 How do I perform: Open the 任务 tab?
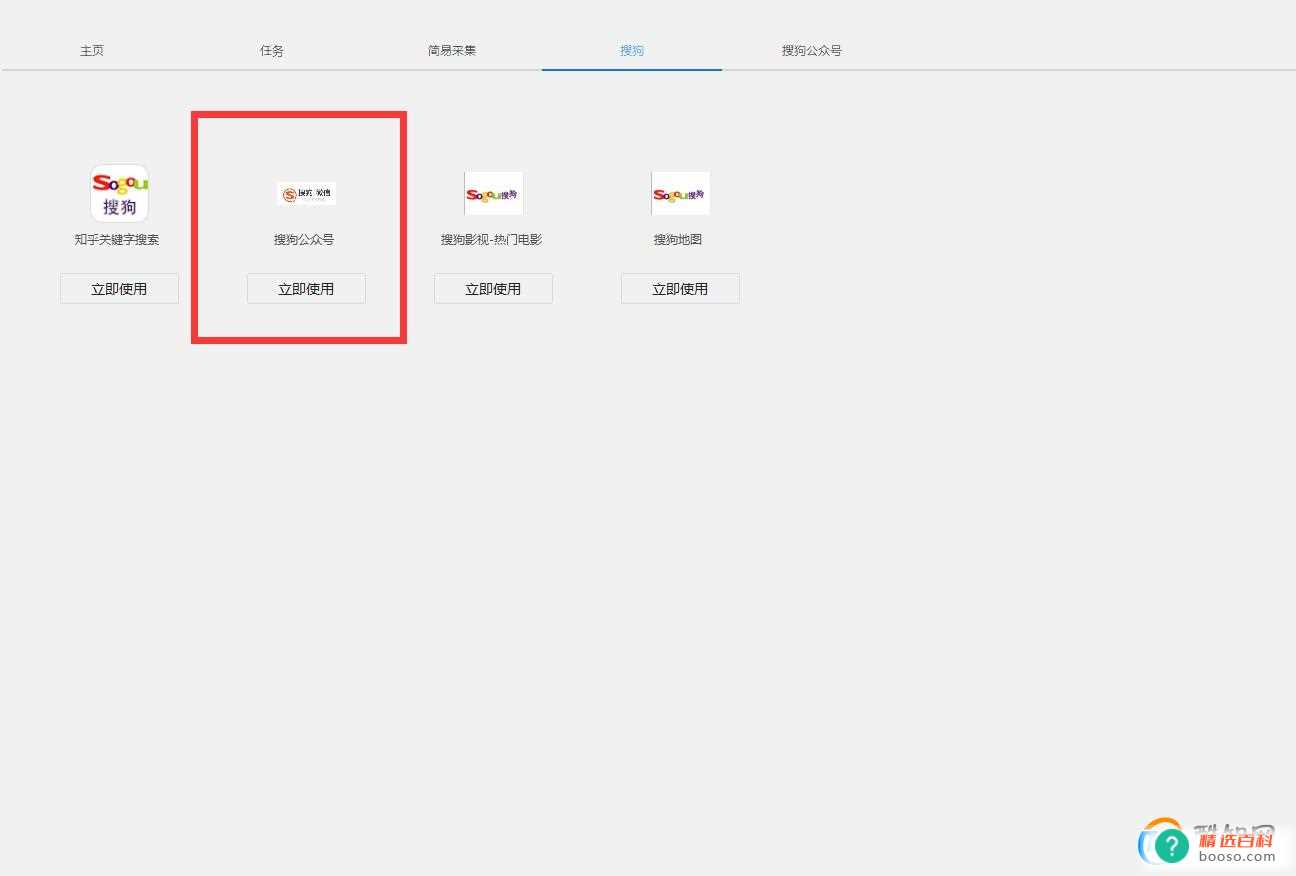click(x=272, y=49)
